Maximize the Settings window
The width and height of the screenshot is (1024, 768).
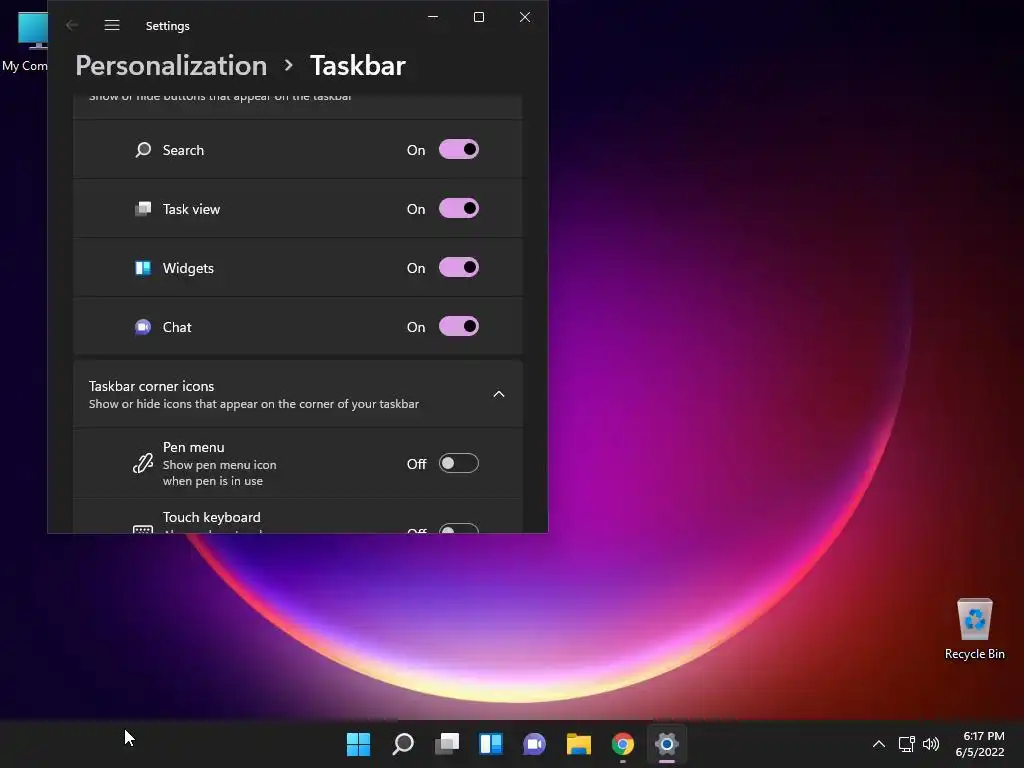479,17
